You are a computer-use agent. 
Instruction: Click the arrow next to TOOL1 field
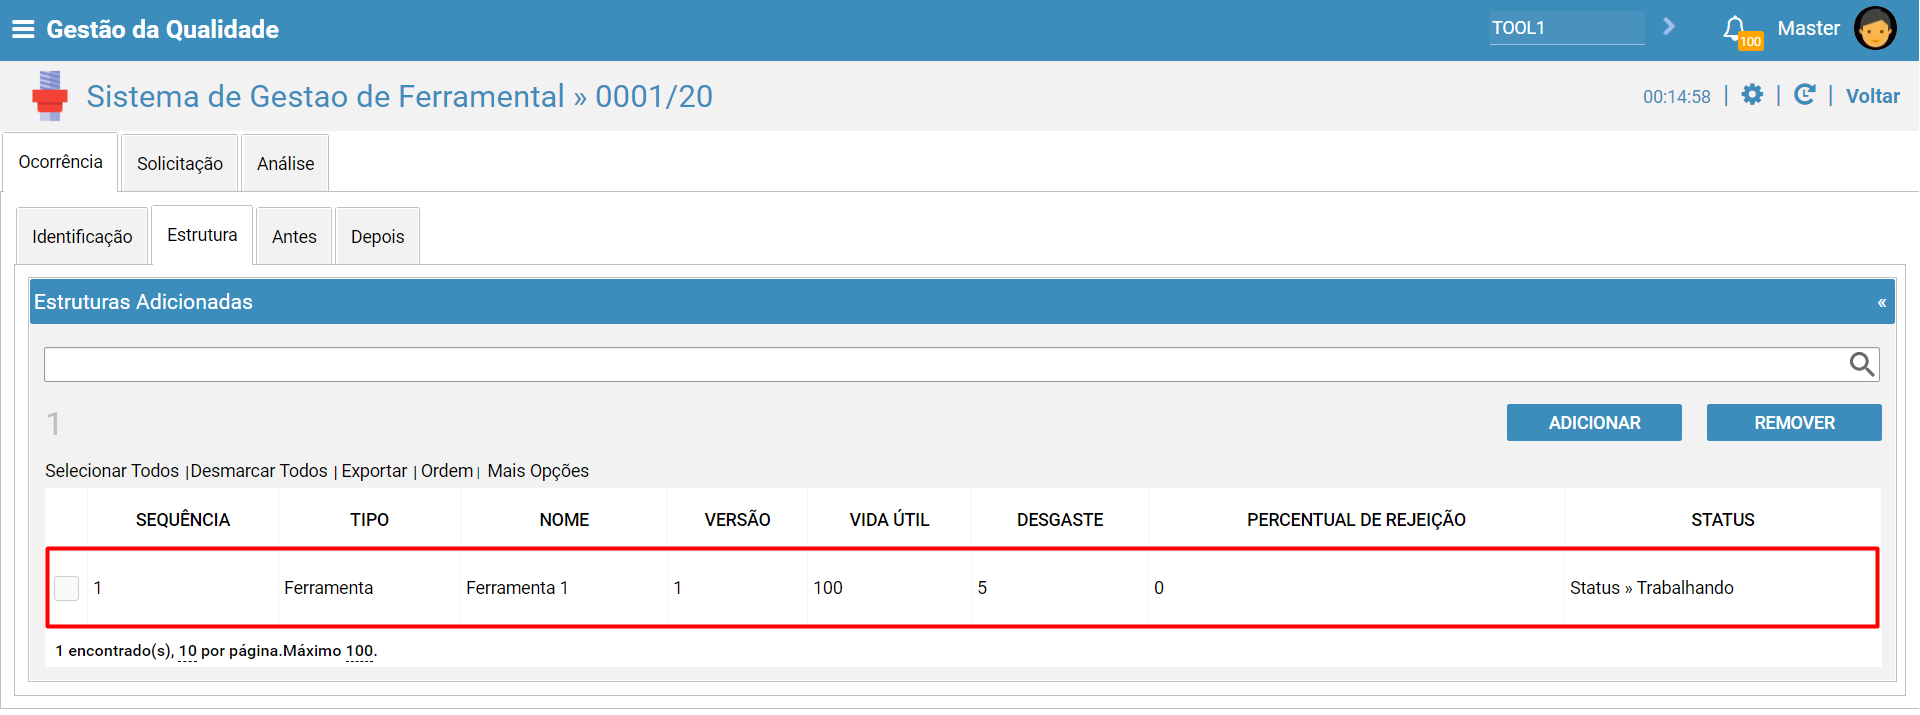[1669, 27]
